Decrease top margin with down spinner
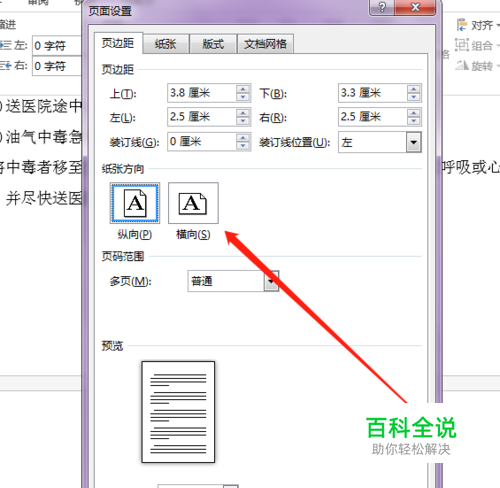 pos(243,97)
